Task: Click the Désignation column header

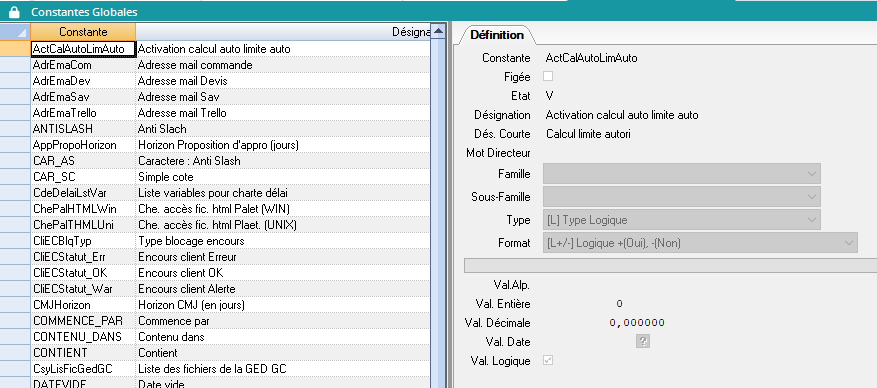Action: click(x=283, y=32)
